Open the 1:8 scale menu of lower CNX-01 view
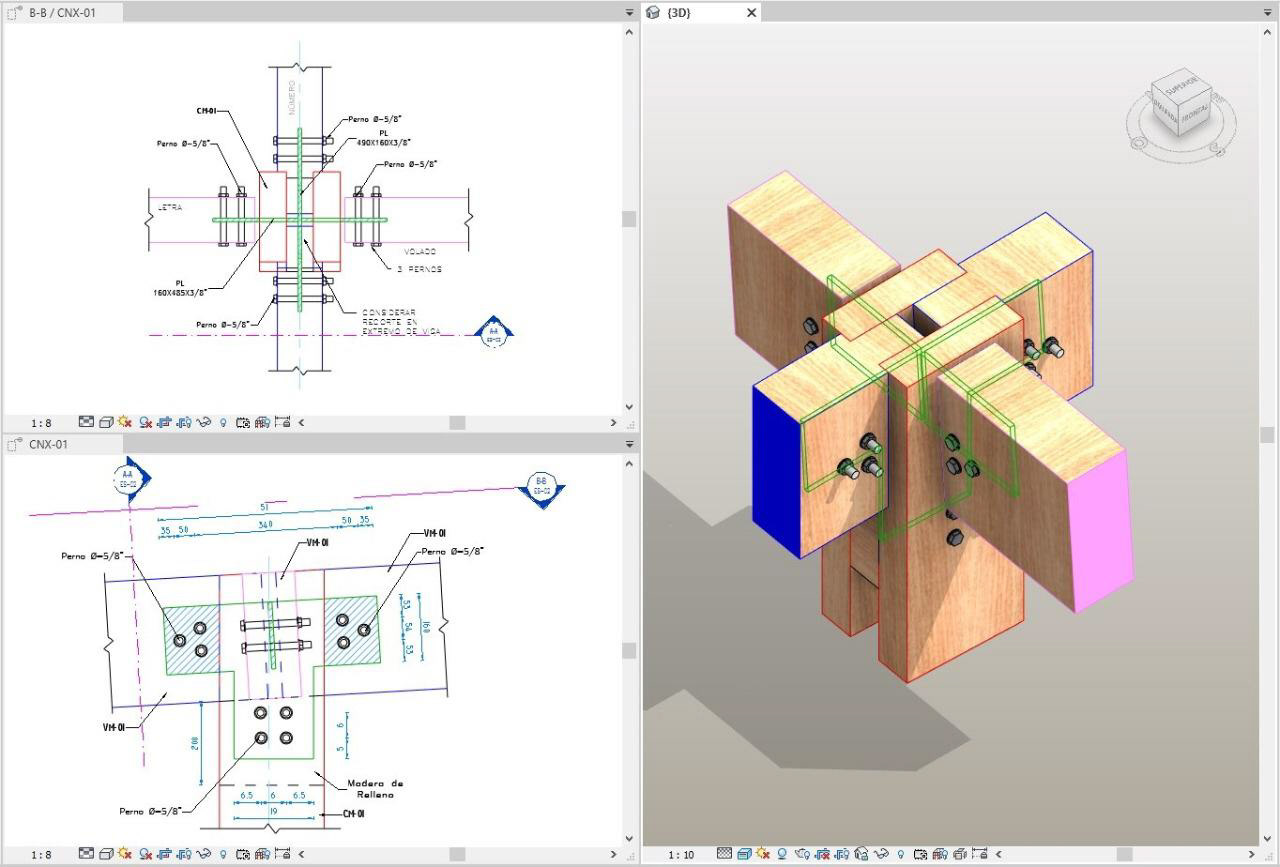This screenshot has width=1280, height=867. [x=41, y=854]
